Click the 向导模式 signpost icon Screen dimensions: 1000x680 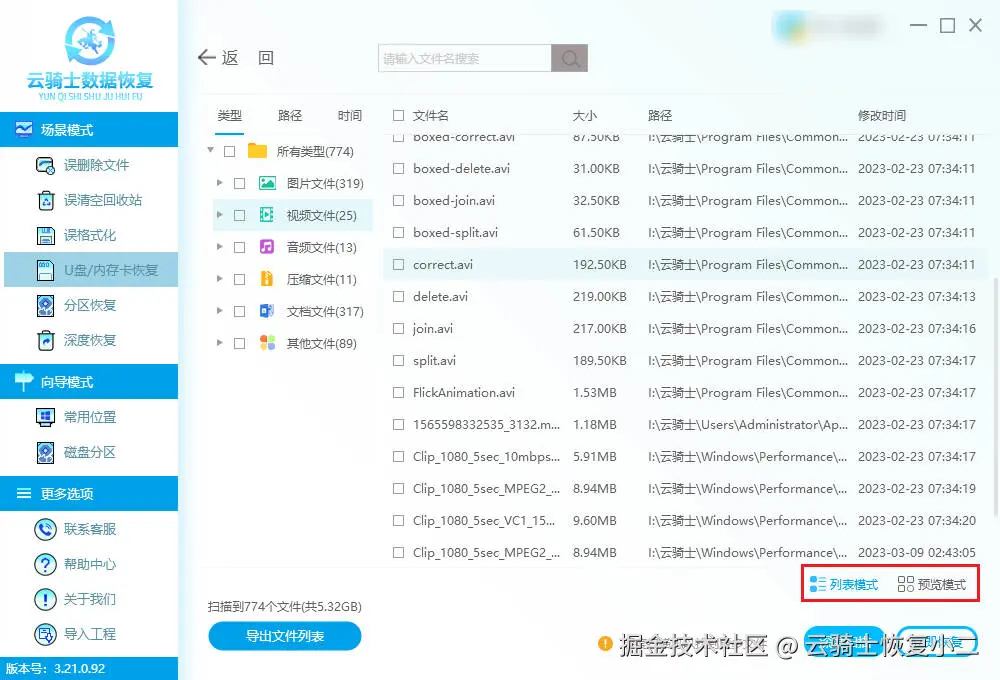tap(24, 381)
